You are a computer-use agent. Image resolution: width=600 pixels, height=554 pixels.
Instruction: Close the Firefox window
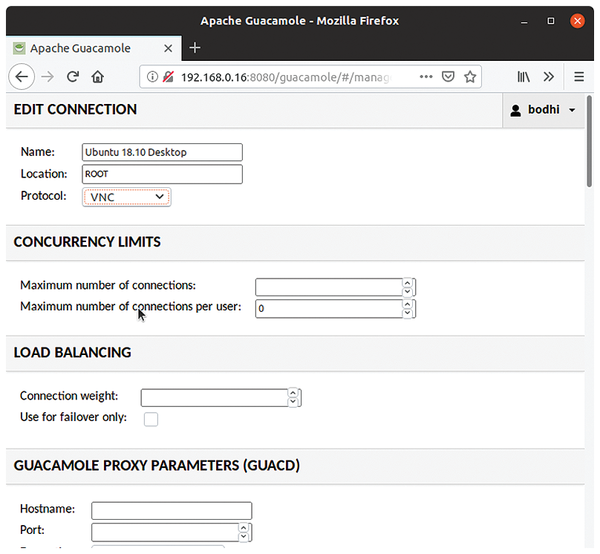click(x=577, y=21)
